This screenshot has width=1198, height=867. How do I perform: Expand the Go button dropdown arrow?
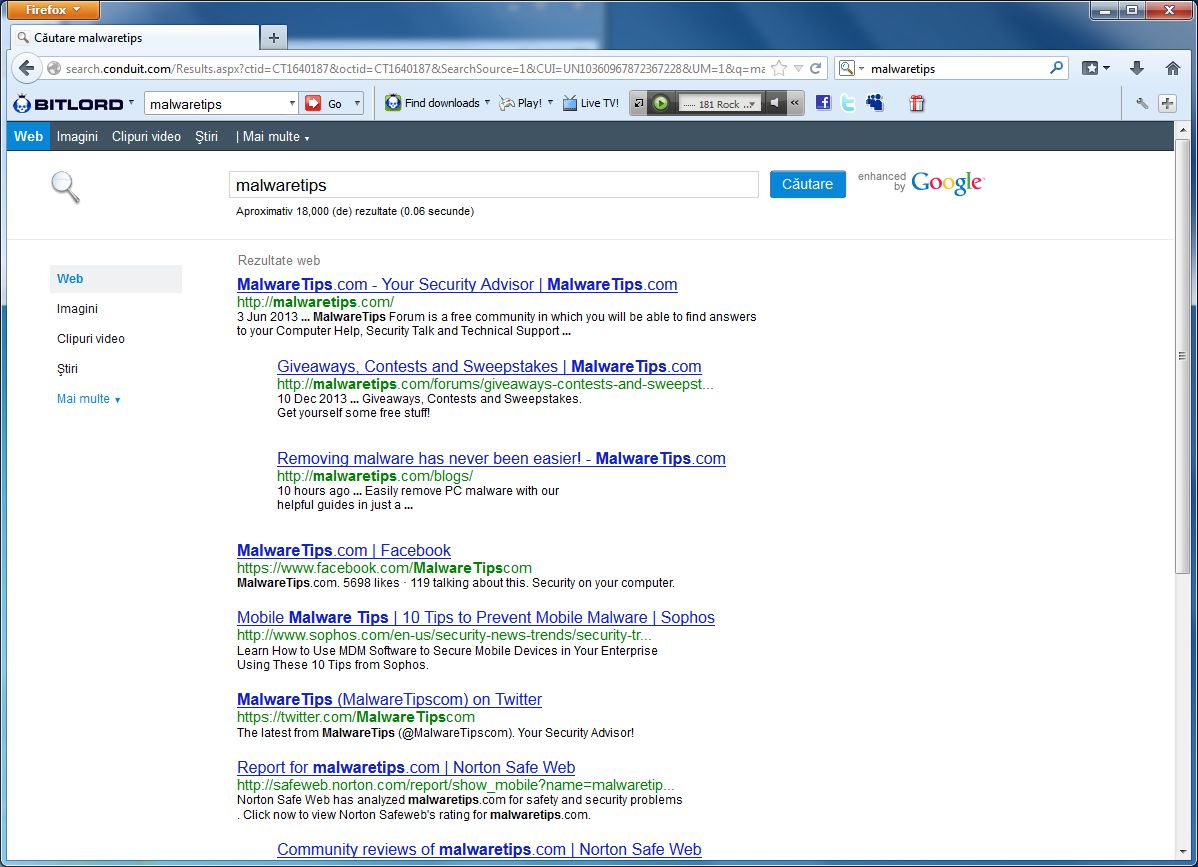coord(357,103)
